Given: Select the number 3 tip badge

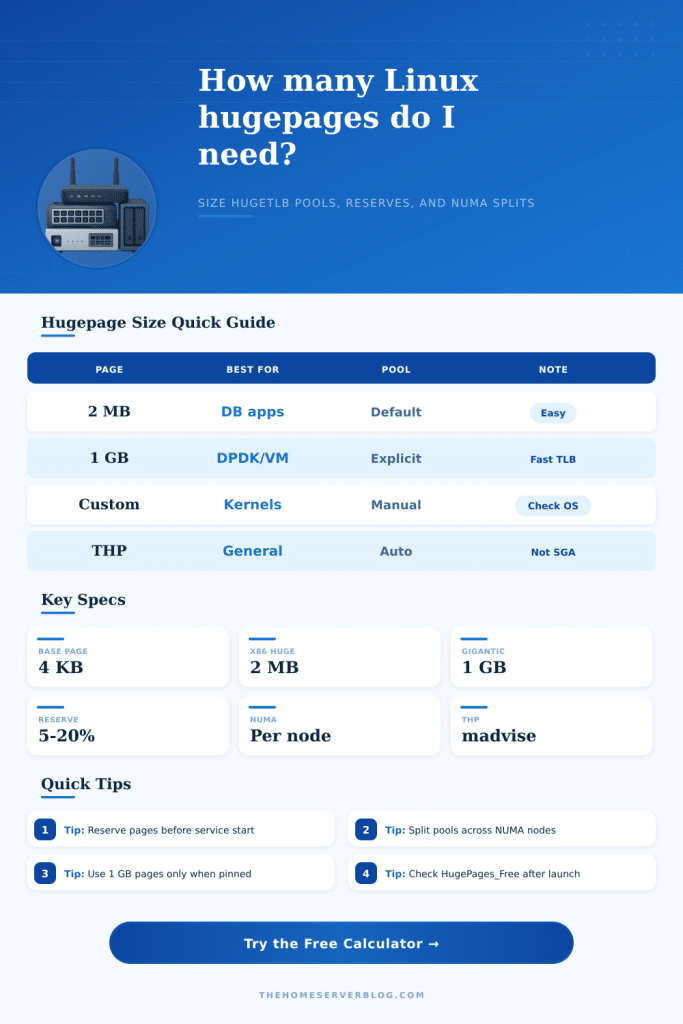Looking at the screenshot, I should 45,873.
